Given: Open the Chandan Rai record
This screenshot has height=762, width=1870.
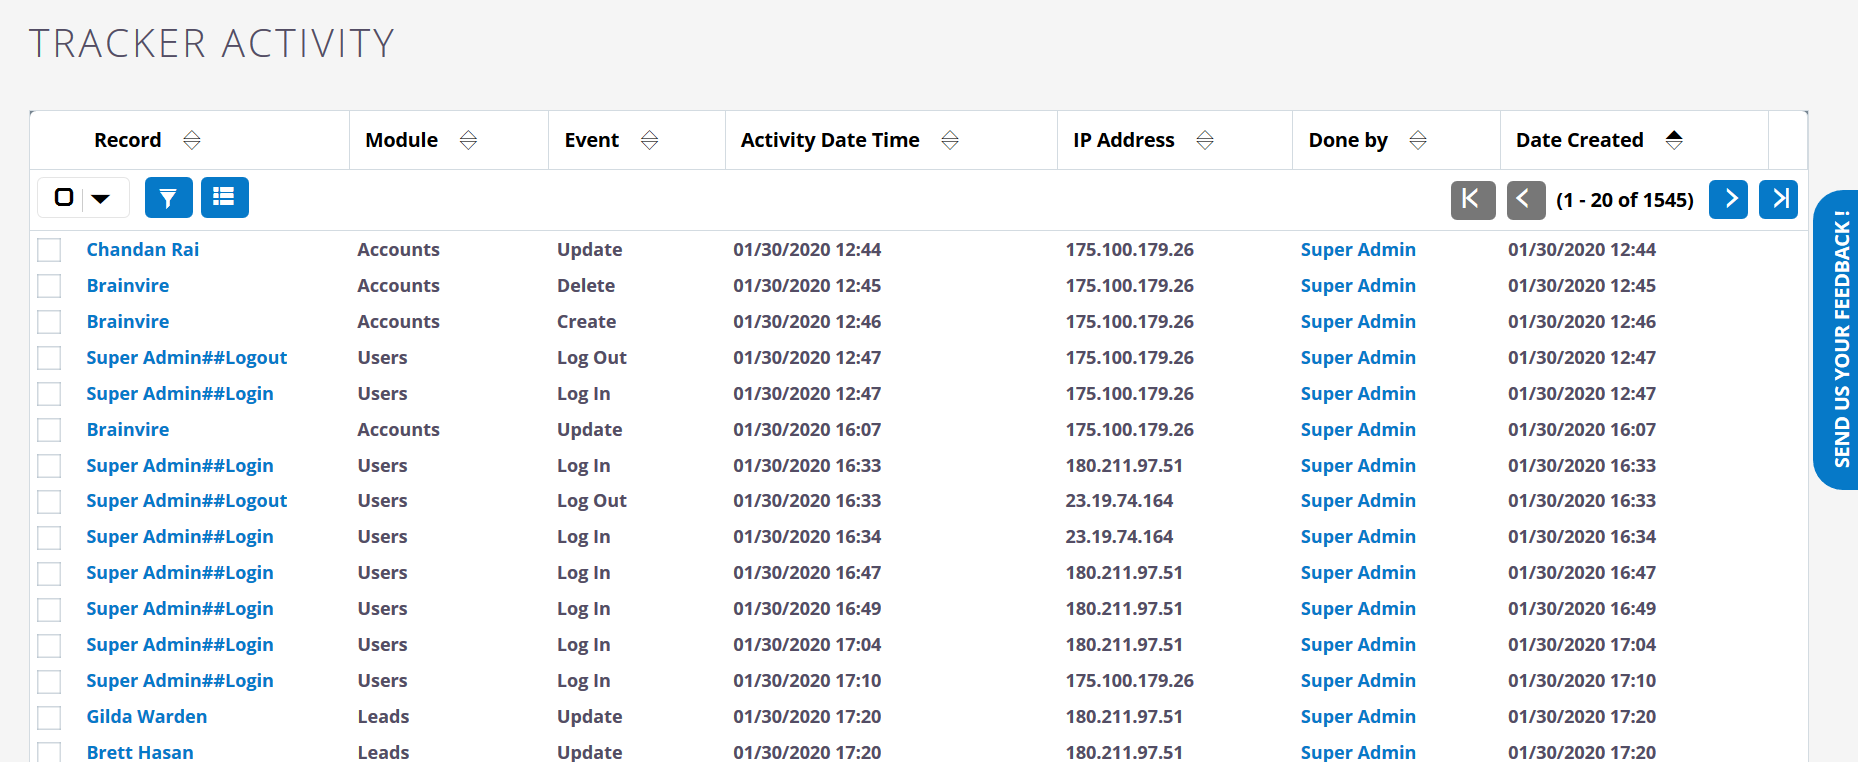Looking at the screenshot, I should (x=143, y=250).
